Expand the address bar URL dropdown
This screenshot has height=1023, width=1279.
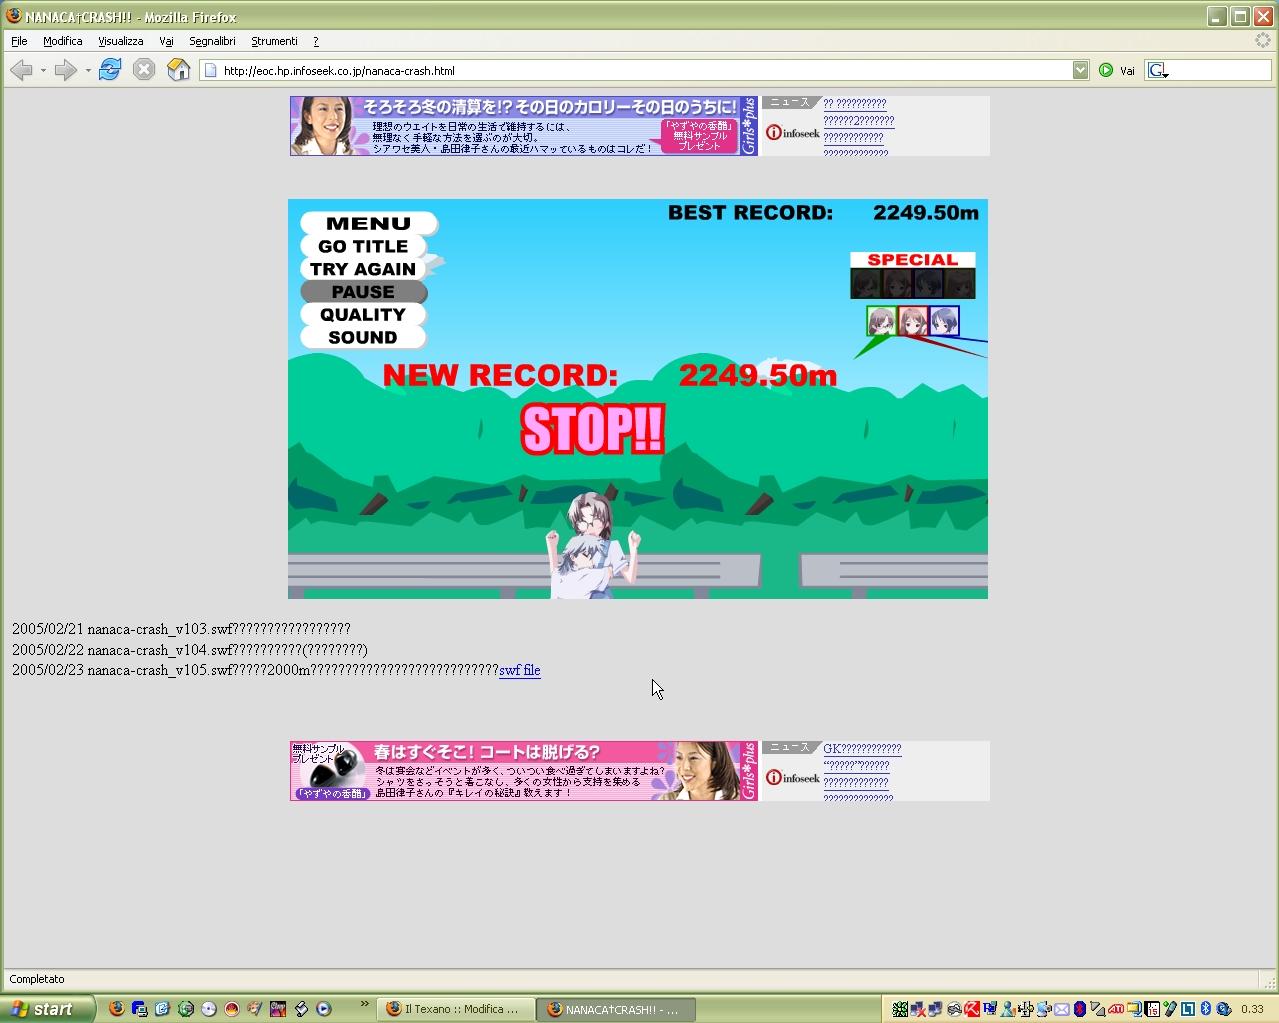pyautogui.click(x=1080, y=70)
